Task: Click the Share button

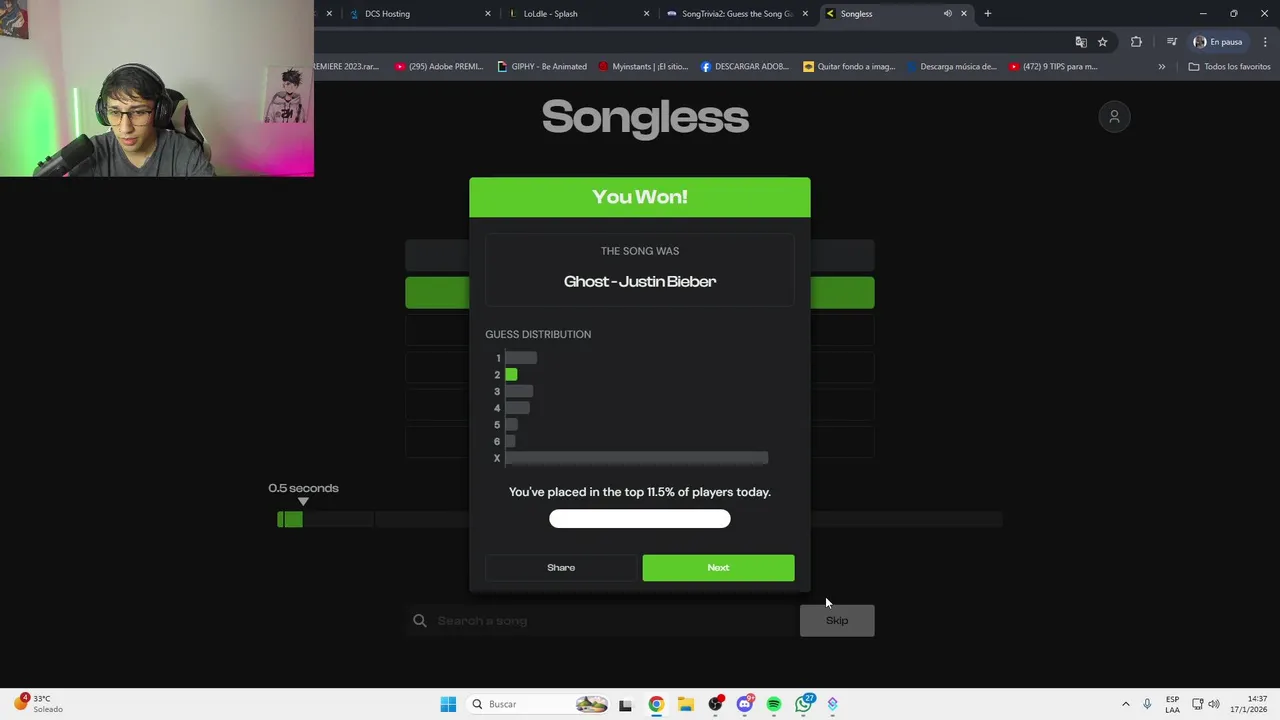Action: 561,568
